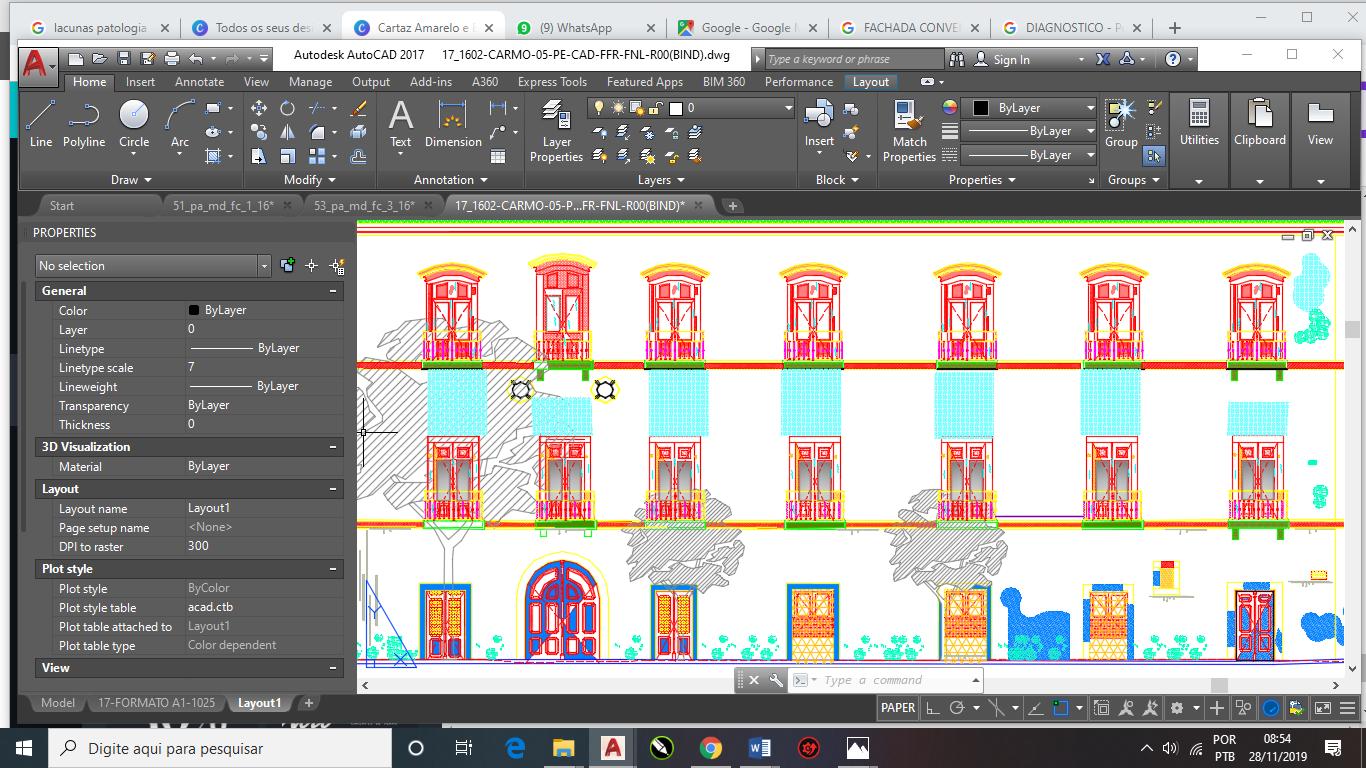
Task: Select the Polyline tool
Action: tap(84, 124)
